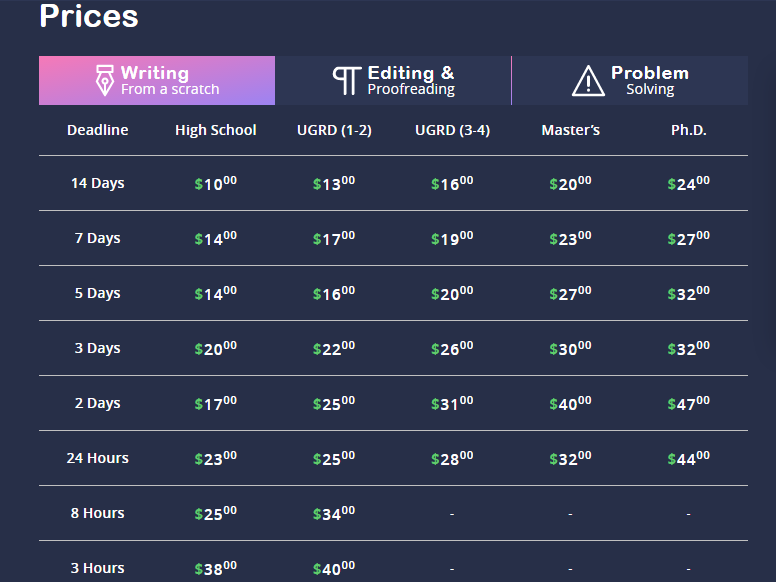Select the 7 Days deadline row label
The width and height of the screenshot is (776, 582).
(x=97, y=238)
